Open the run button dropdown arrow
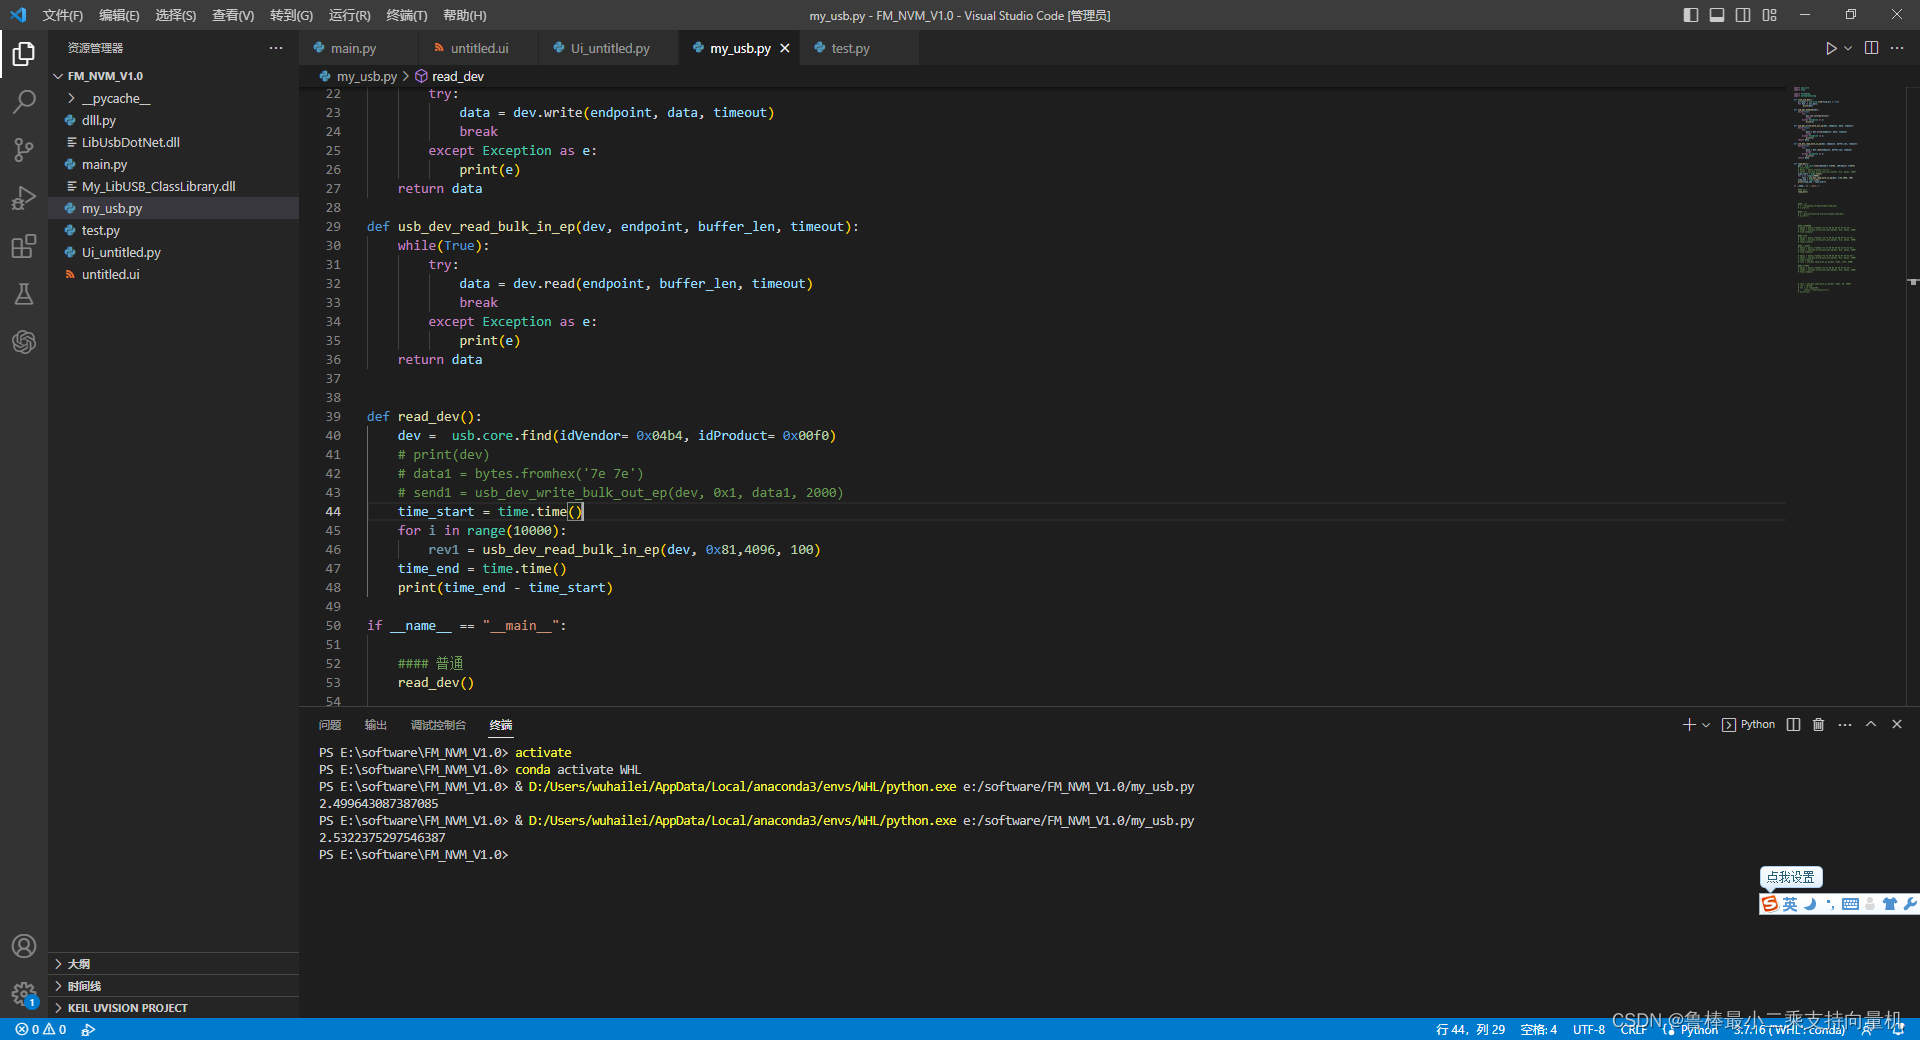Screen dimensions: 1920x1040 tap(1848, 48)
